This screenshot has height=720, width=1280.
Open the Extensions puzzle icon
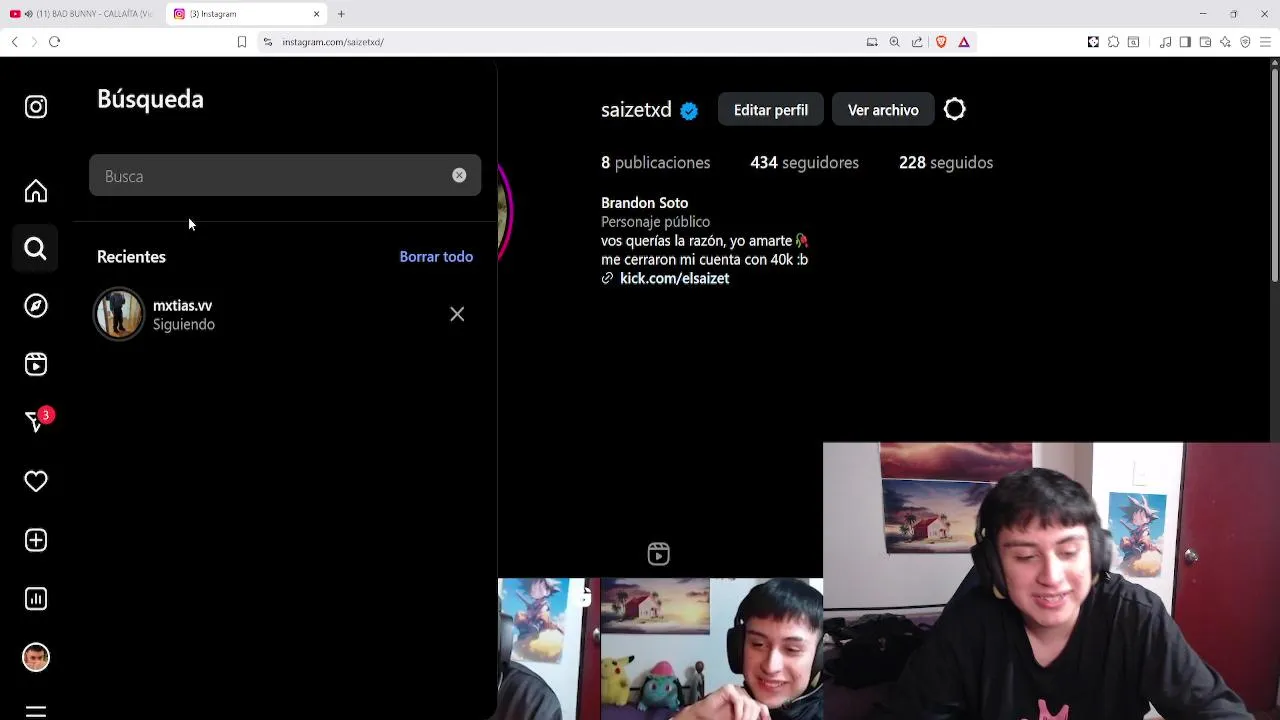(x=1113, y=42)
